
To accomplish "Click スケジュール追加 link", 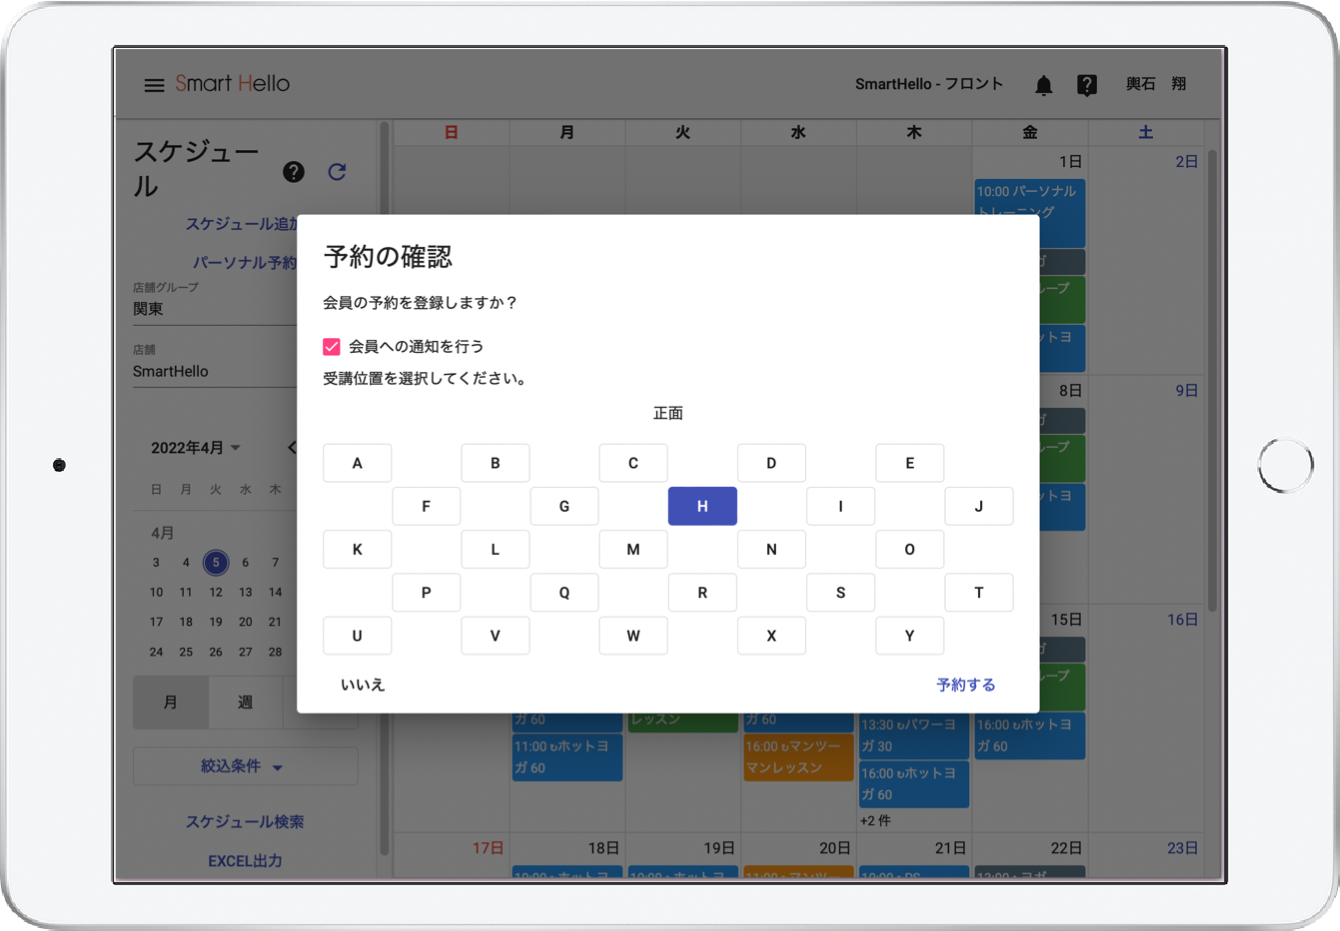I will point(241,224).
